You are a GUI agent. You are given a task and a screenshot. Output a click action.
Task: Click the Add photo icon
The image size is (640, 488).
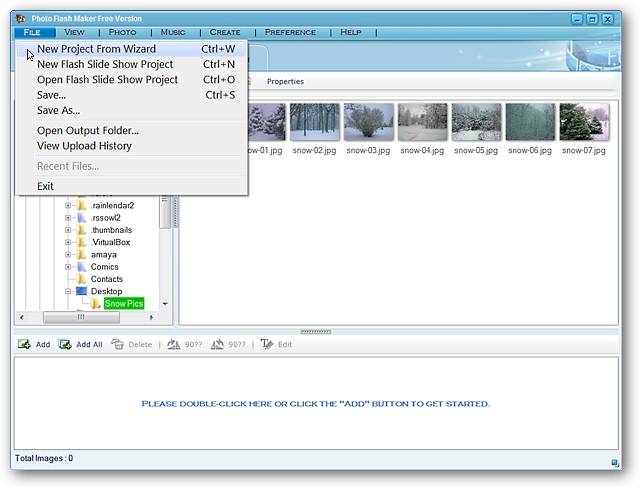(x=24, y=344)
